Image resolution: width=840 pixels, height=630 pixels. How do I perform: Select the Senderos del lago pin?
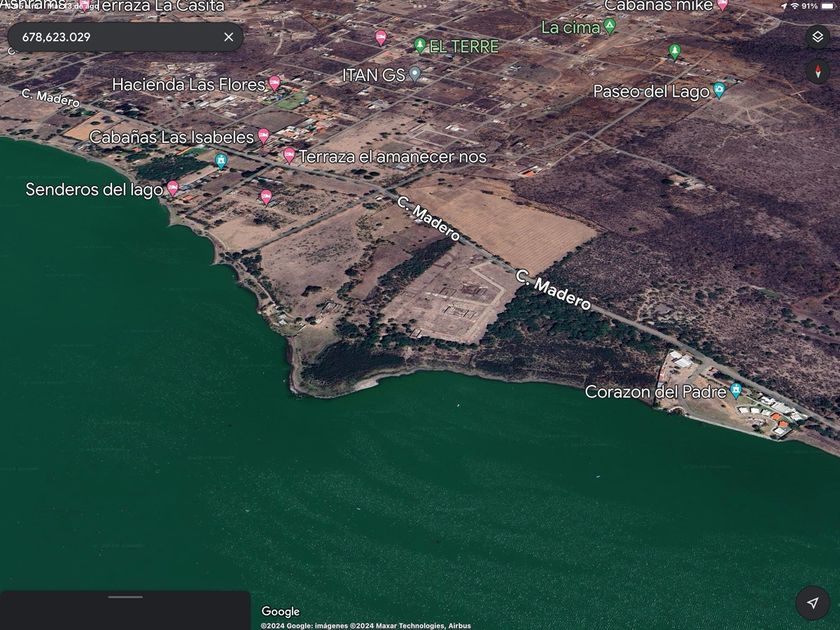pyautogui.click(x=173, y=188)
